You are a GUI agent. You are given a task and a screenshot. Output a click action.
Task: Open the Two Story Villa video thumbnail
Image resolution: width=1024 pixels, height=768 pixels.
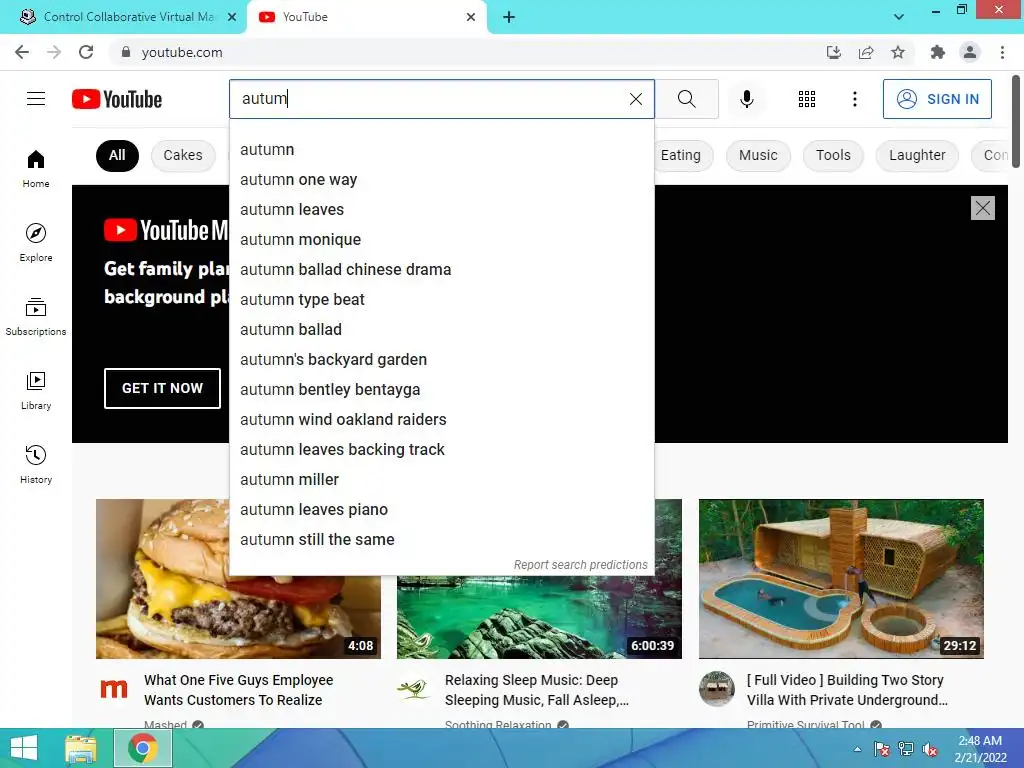[x=841, y=579]
